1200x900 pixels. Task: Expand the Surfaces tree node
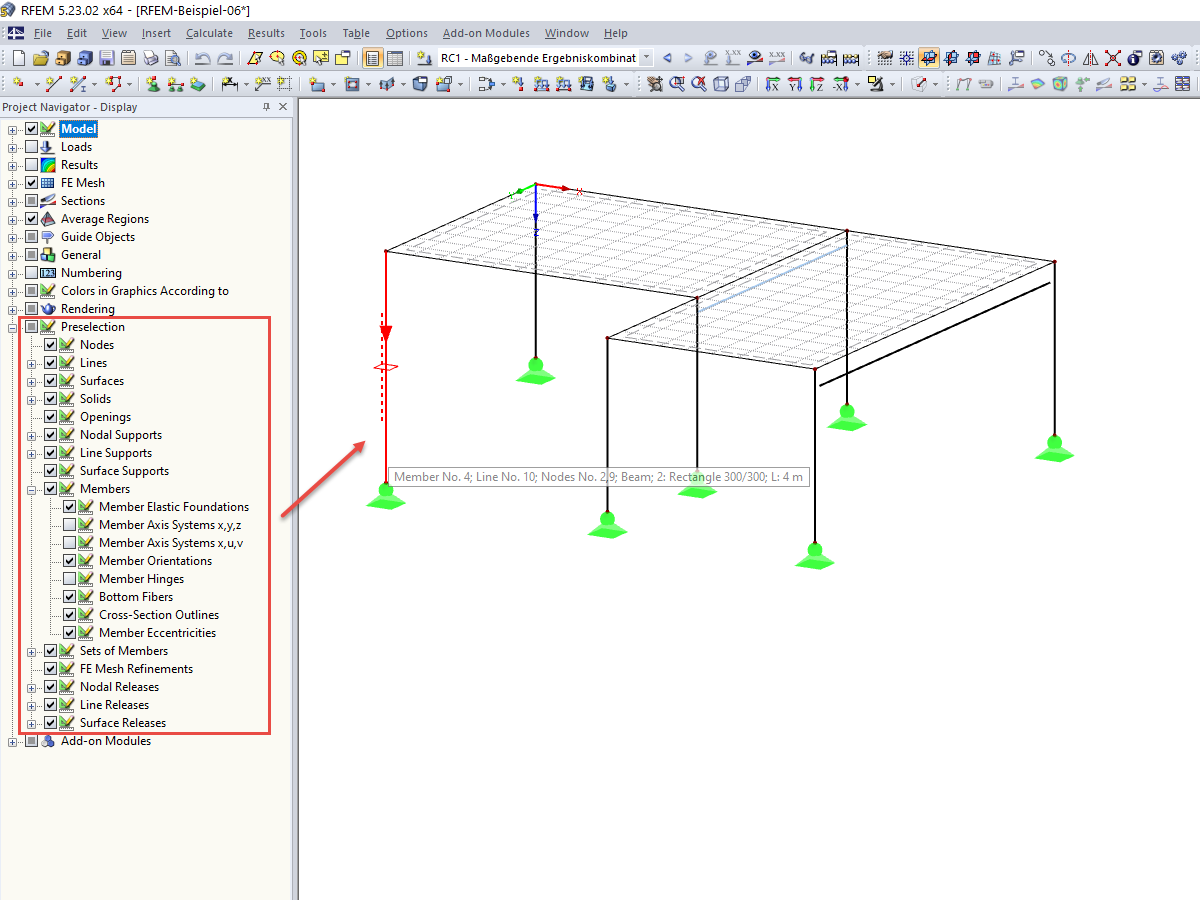click(32, 381)
